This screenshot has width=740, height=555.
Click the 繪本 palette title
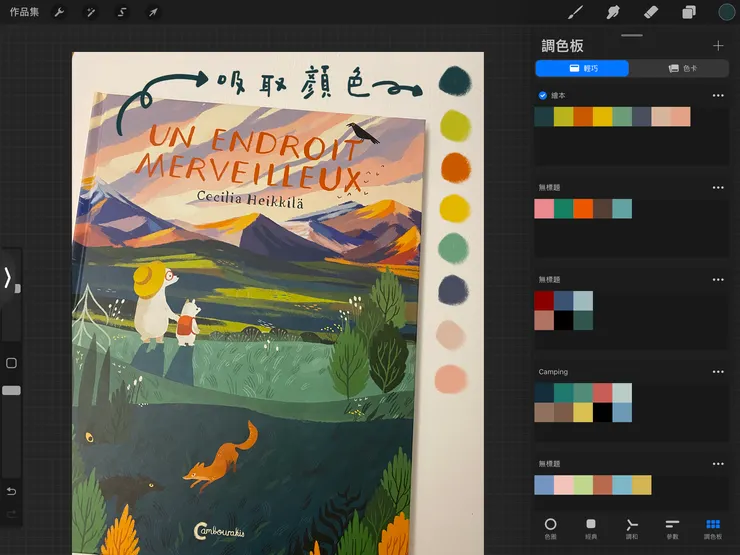[x=558, y=95]
